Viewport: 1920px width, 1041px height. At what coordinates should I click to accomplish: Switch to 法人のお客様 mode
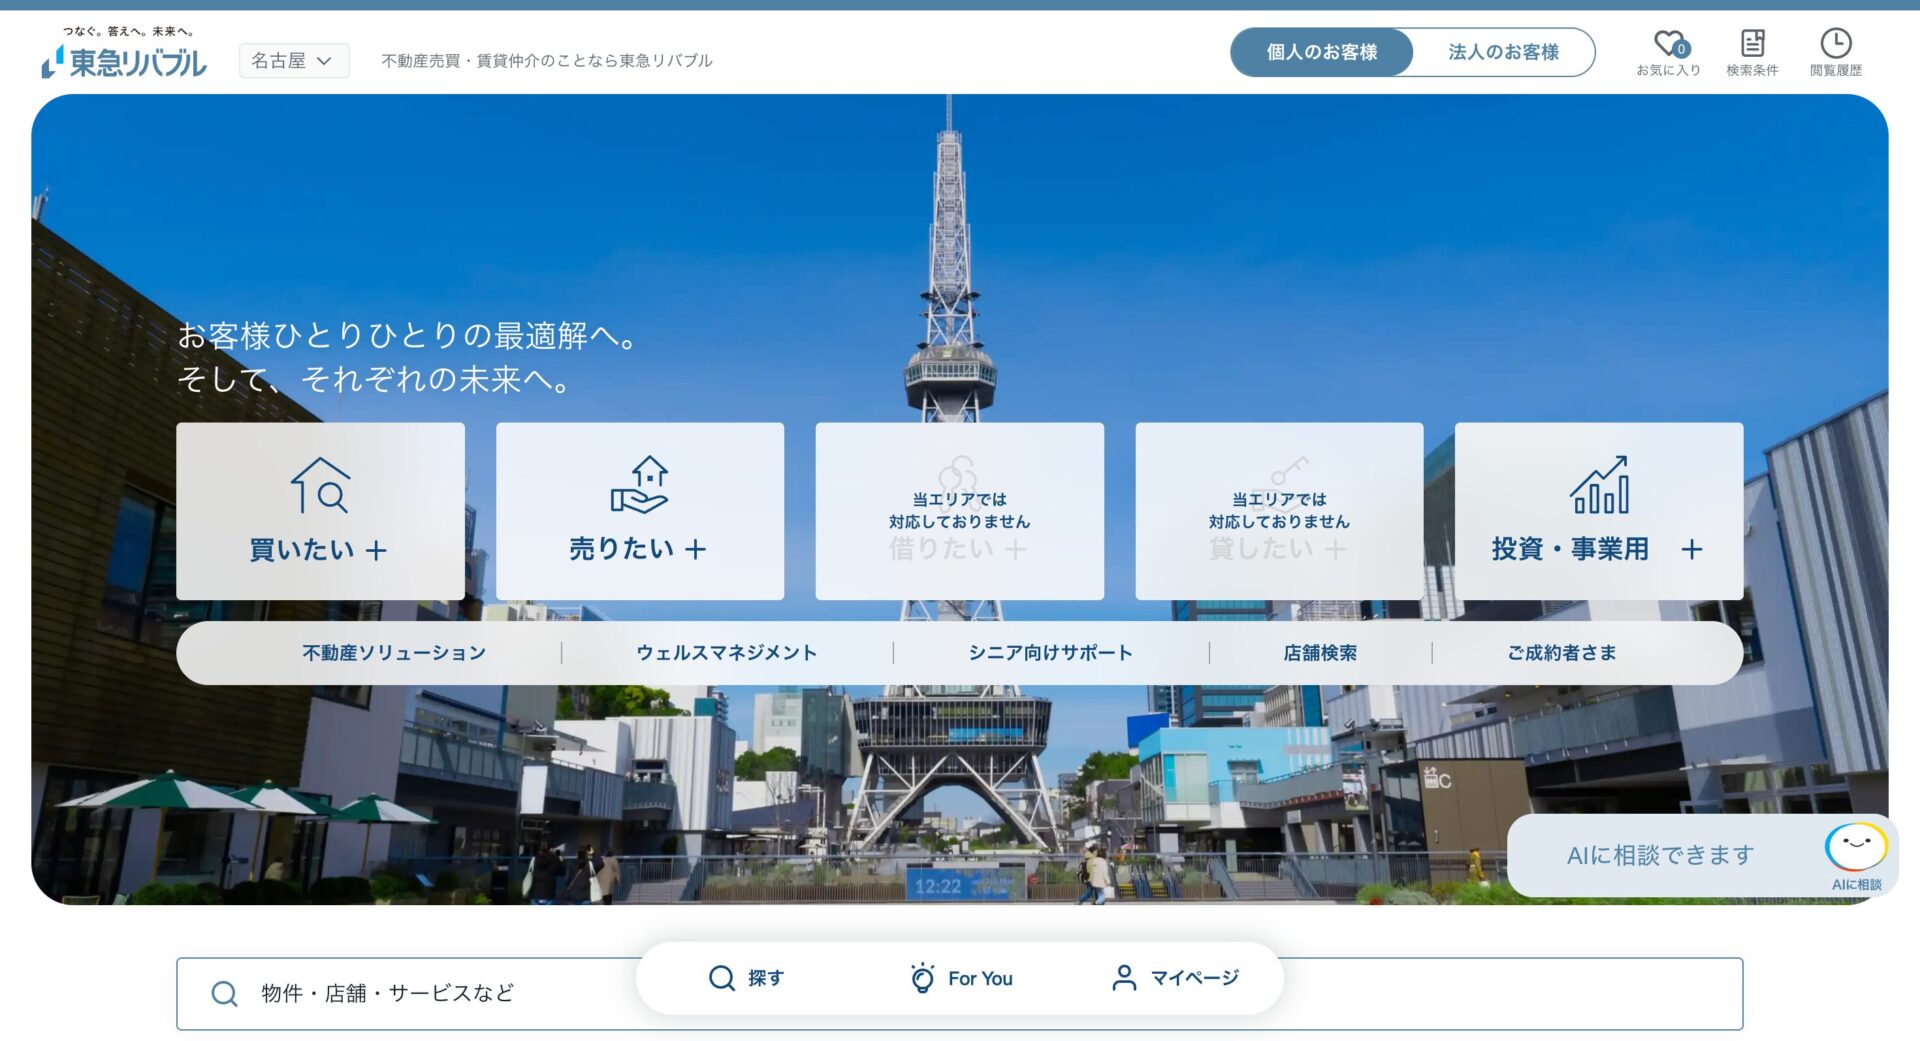click(1503, 52)
